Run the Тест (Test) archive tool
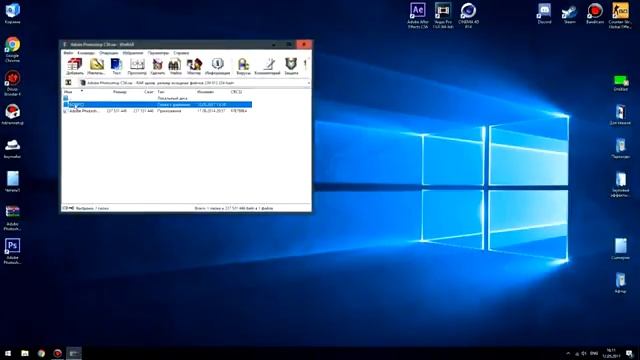Image resolution: width=640 pixels, height=360 pixels. [x=117, y=66]
